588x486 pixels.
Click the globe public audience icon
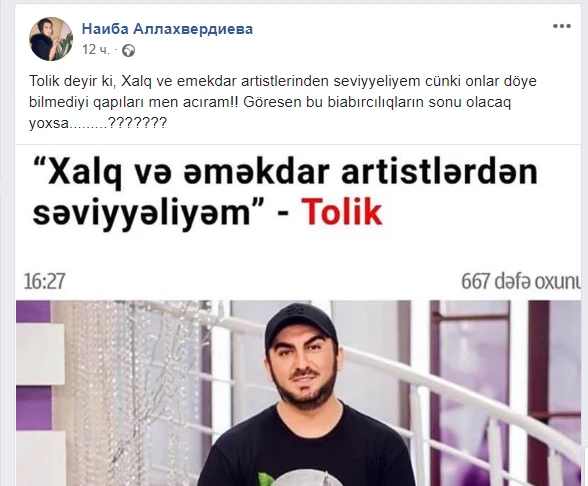click(129, 50)
